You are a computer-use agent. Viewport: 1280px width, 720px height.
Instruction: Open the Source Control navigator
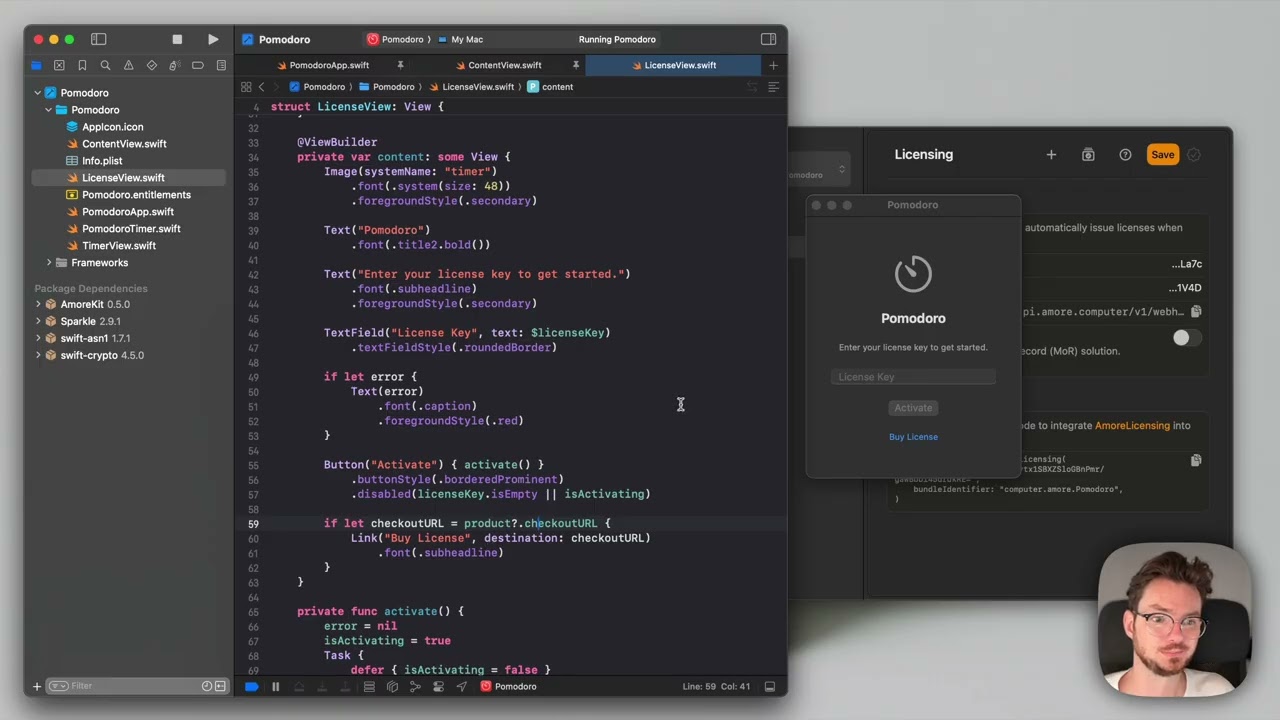(x=59, y=66)
